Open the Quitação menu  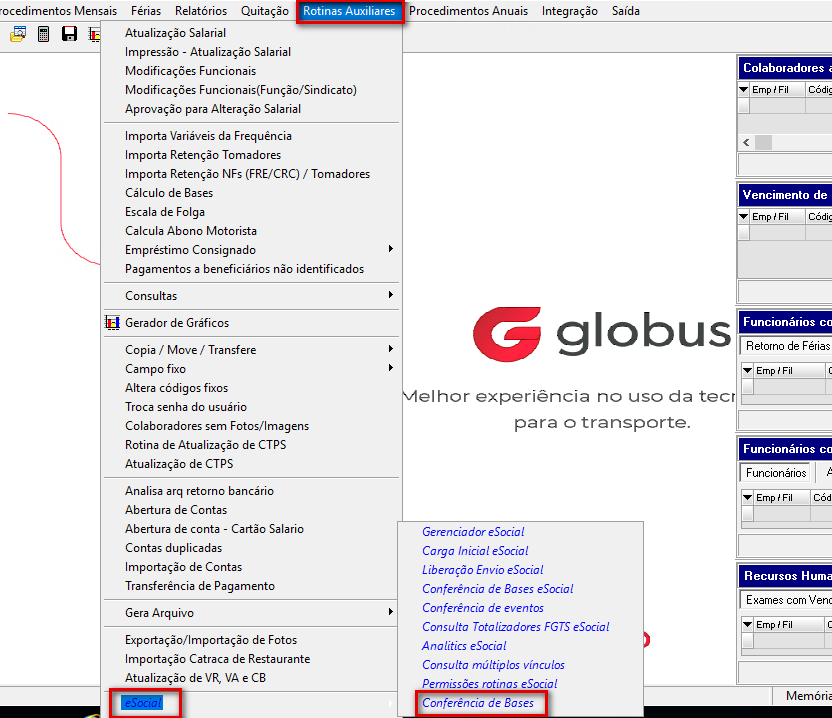point(265,11)
